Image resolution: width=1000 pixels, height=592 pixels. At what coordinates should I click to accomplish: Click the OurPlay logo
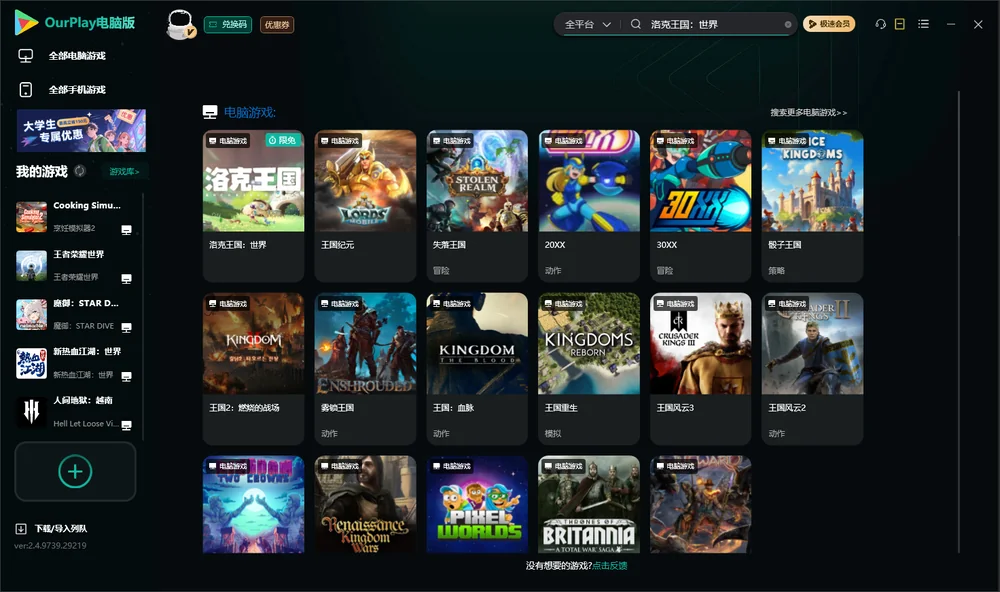click(x=74, y=23)
